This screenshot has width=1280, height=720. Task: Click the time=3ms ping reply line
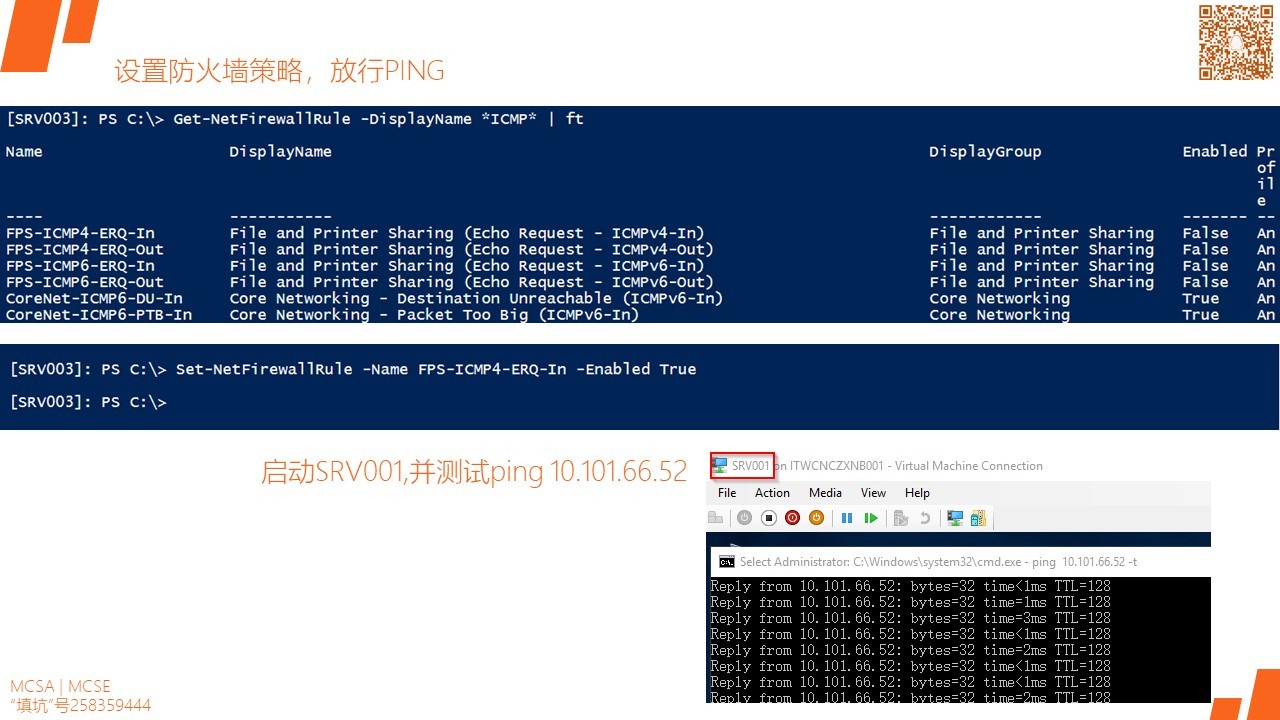[910, 618]
